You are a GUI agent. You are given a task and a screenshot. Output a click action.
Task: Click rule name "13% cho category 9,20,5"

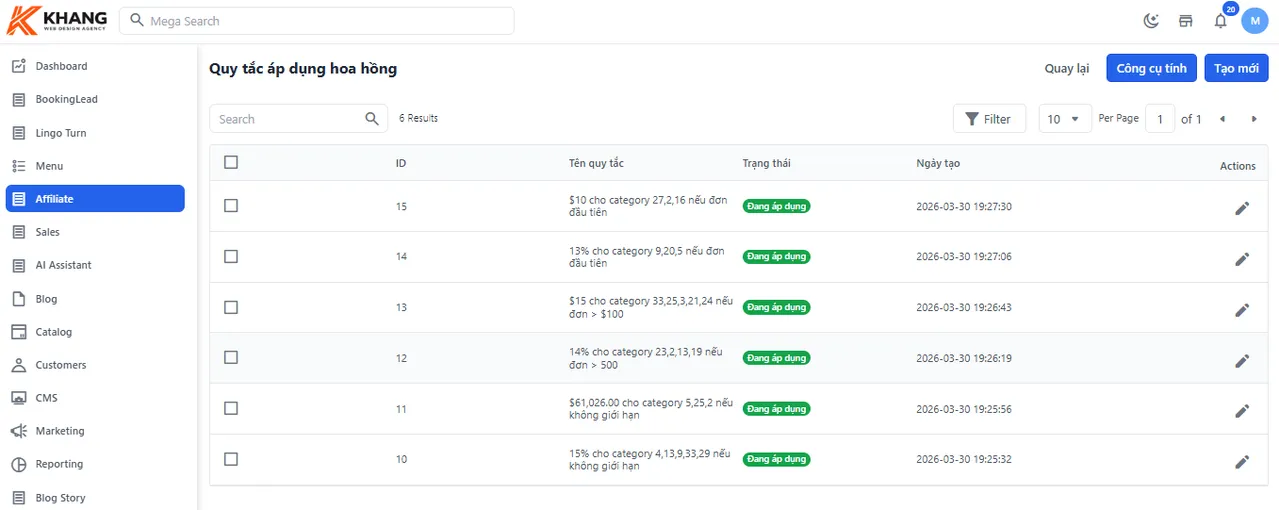[x=647, y=256]
